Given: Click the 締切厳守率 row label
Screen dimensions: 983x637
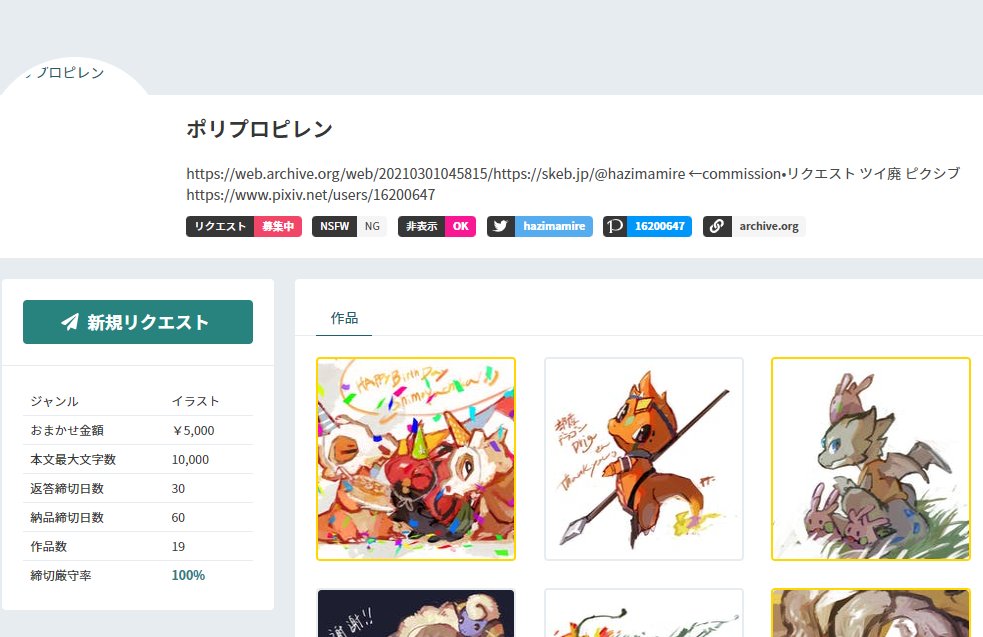Looking at the screenshot, I should pyautogui.click(x=61, y=576).
